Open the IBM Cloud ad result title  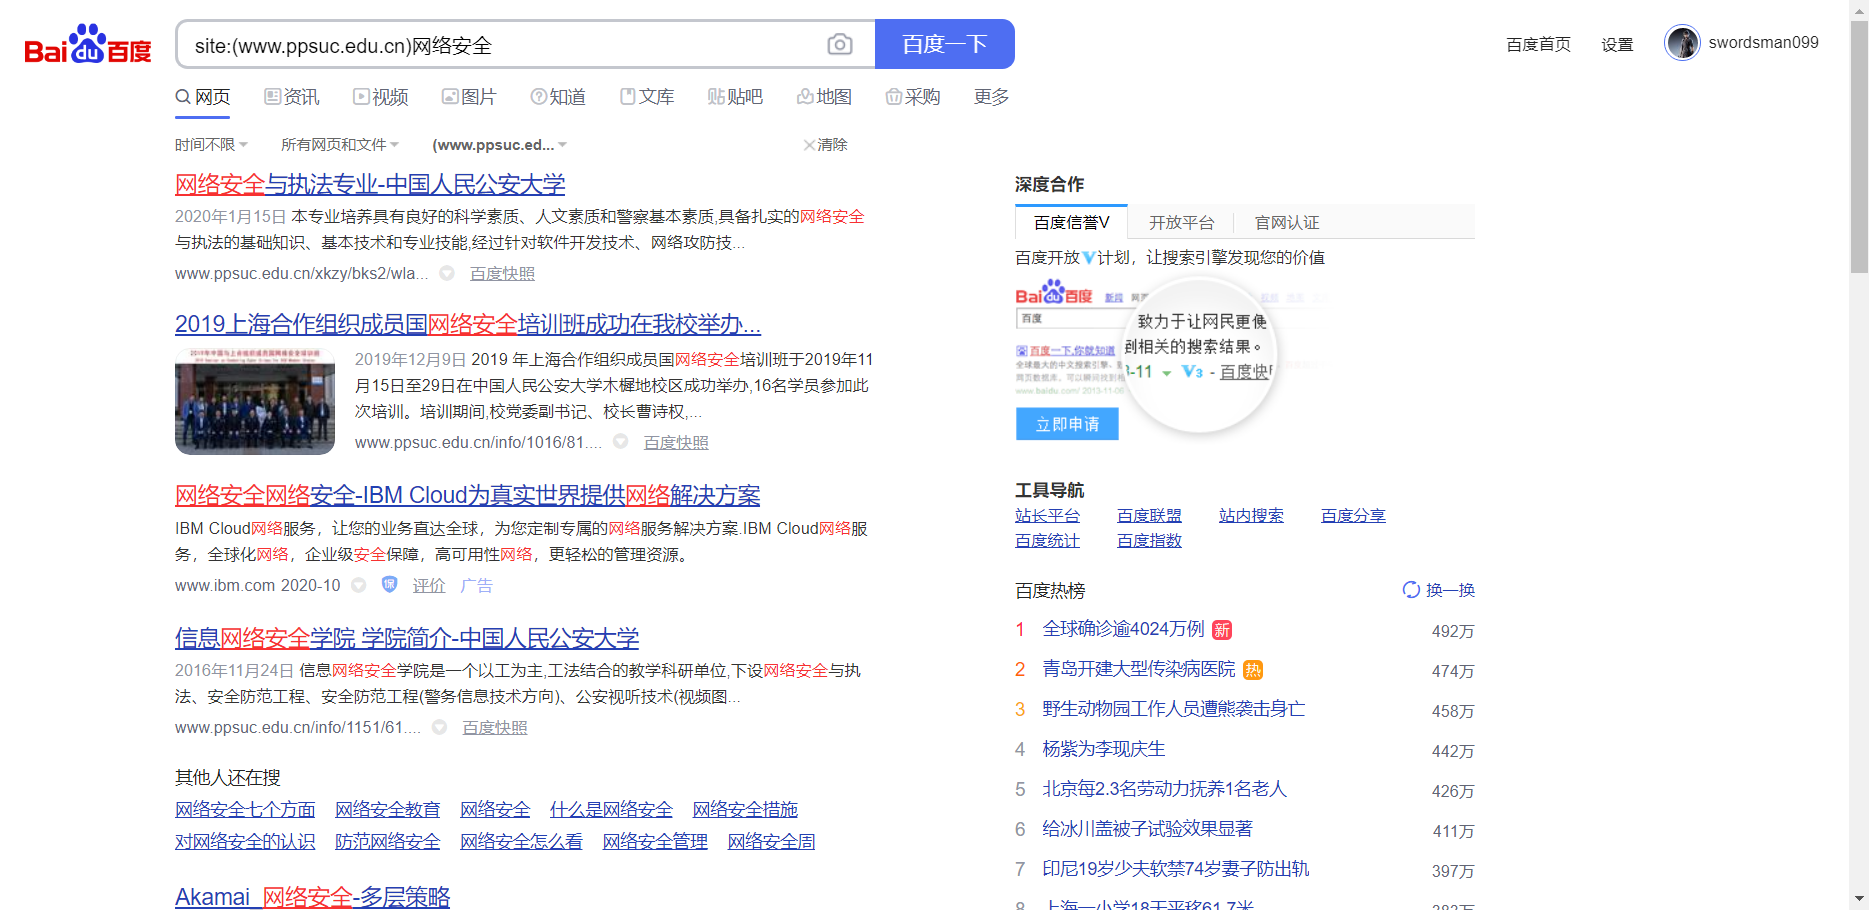(468, 496)
